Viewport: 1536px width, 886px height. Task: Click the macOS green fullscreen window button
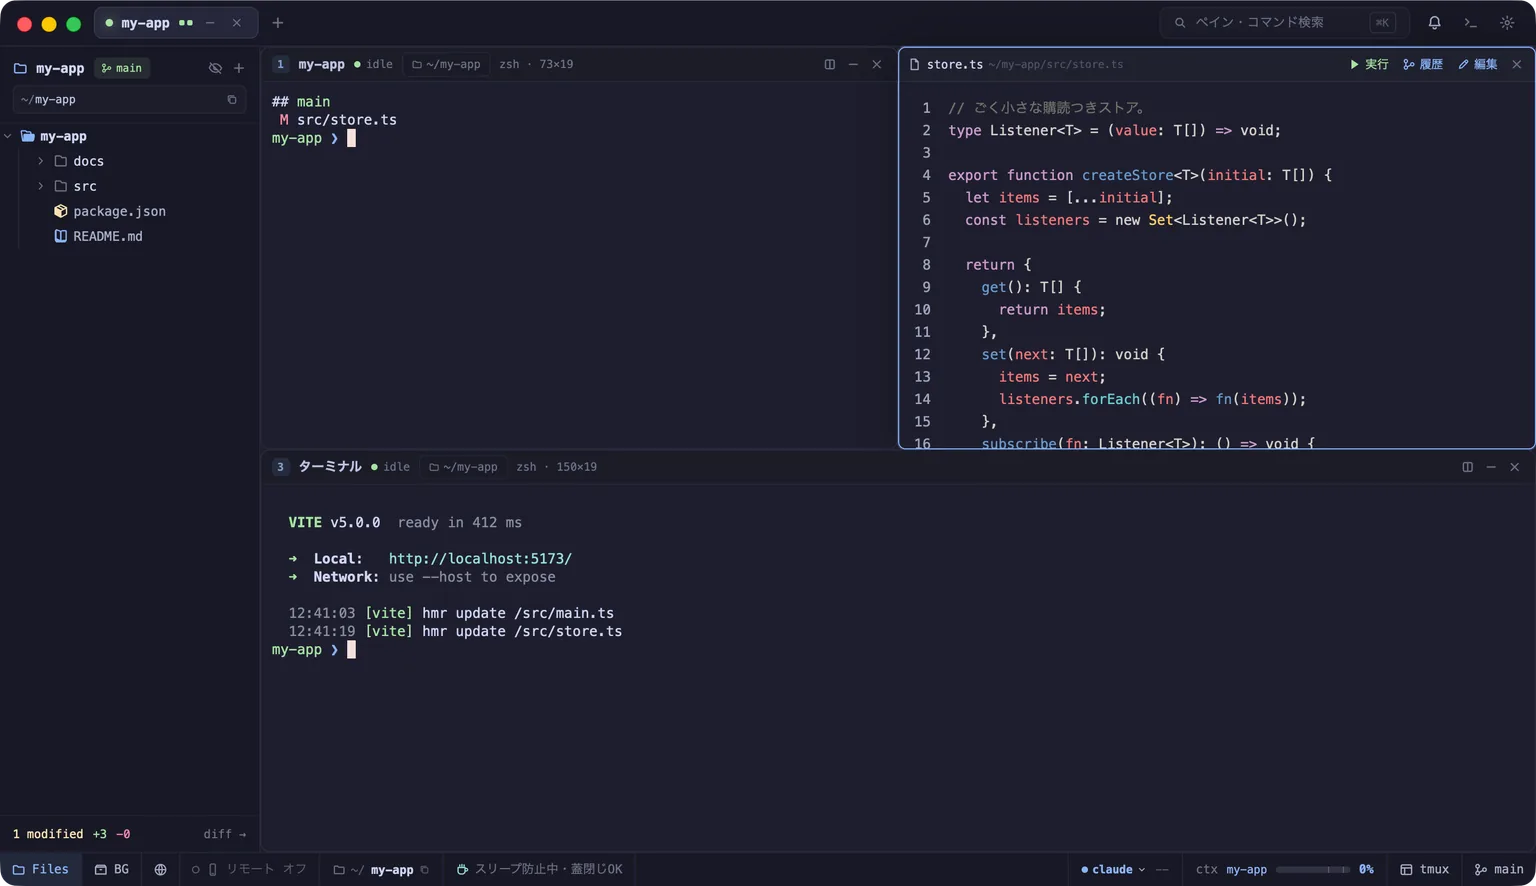click(x=73, y=23)
